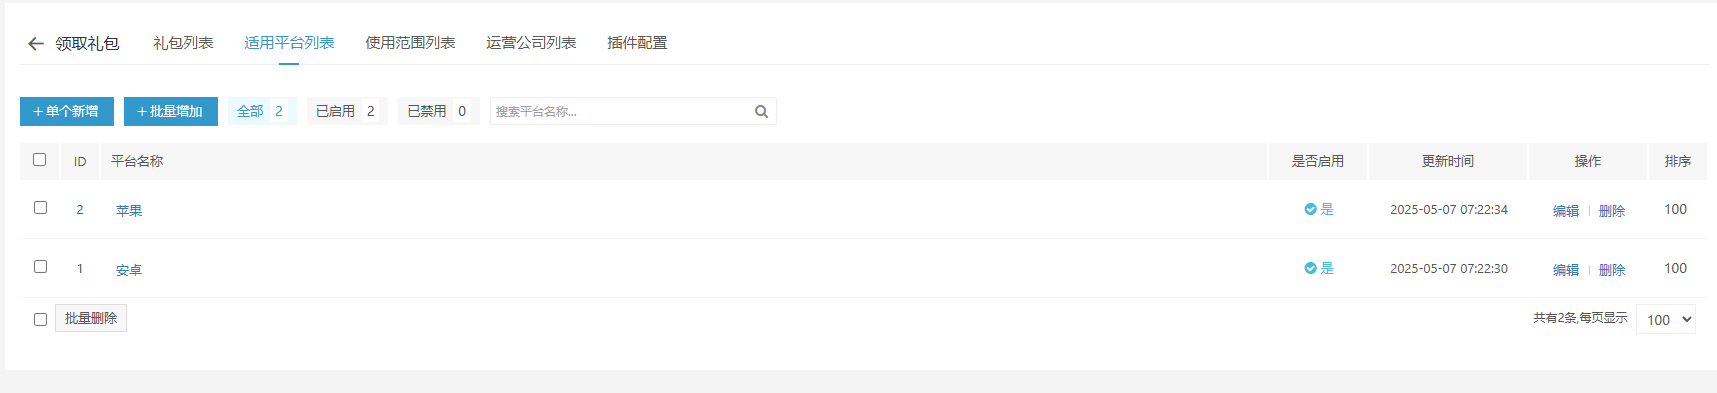Click the enabled check icon for 安卓
The width and height of the screenshot is (1717, 393).
pyautogui.click(x=1310, y=268)
